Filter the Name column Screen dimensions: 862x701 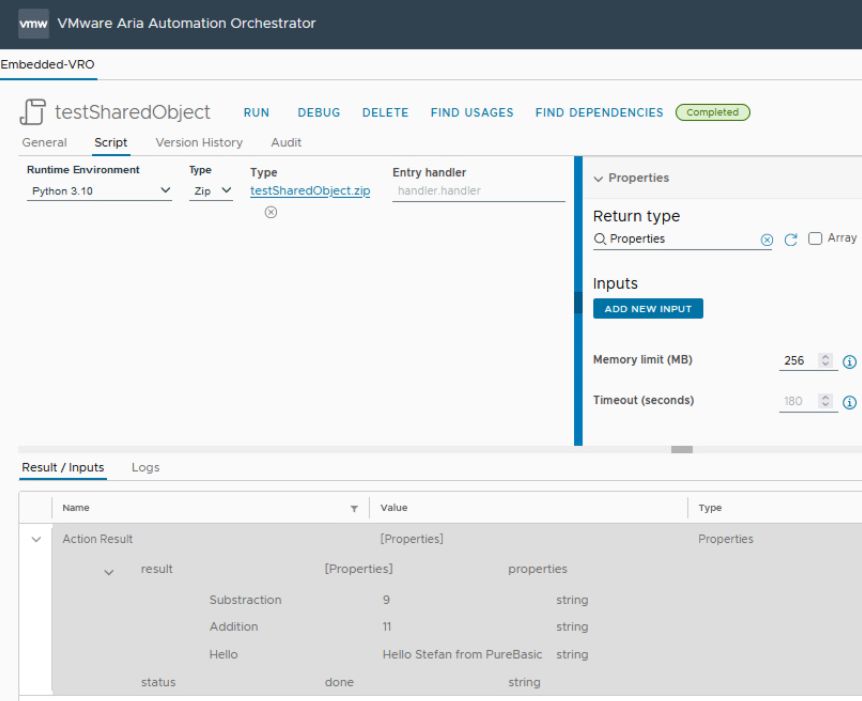(354, 509)
